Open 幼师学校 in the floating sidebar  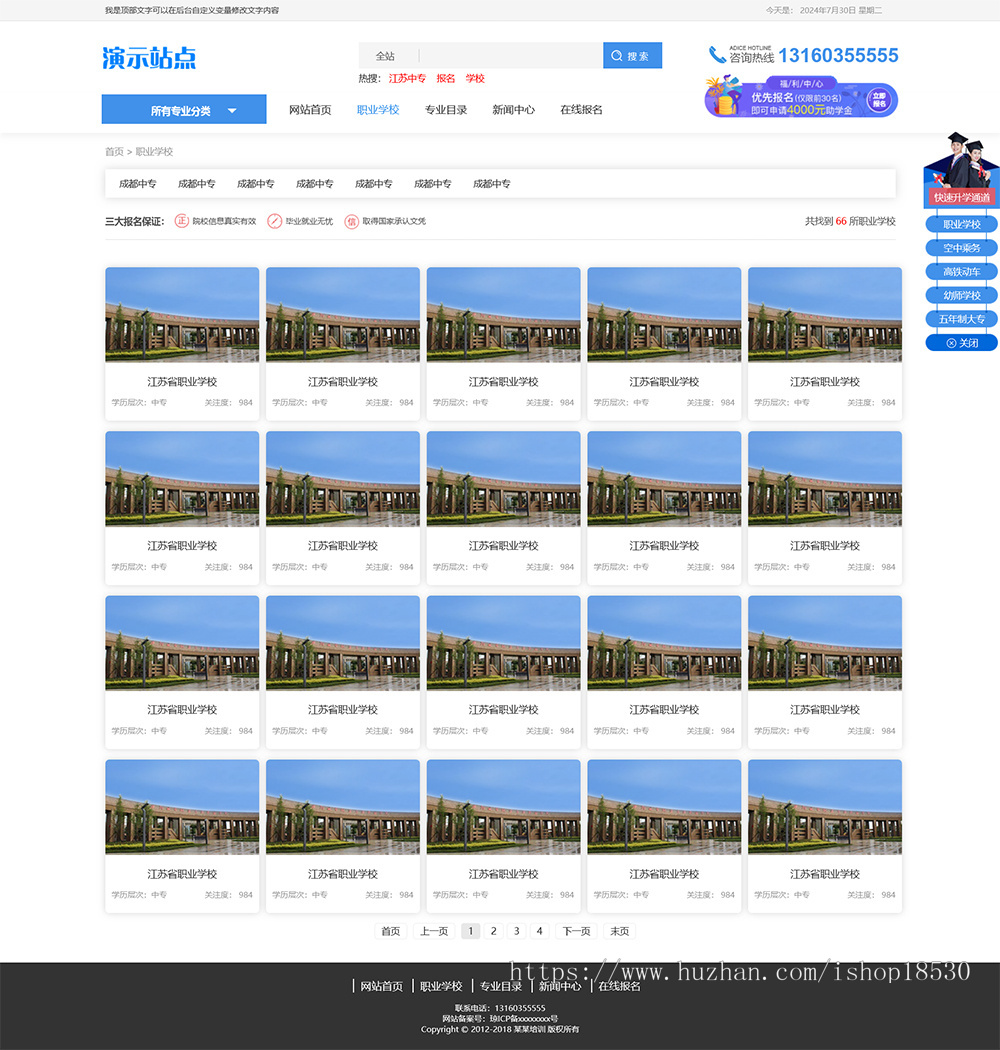tap(961, 295)
